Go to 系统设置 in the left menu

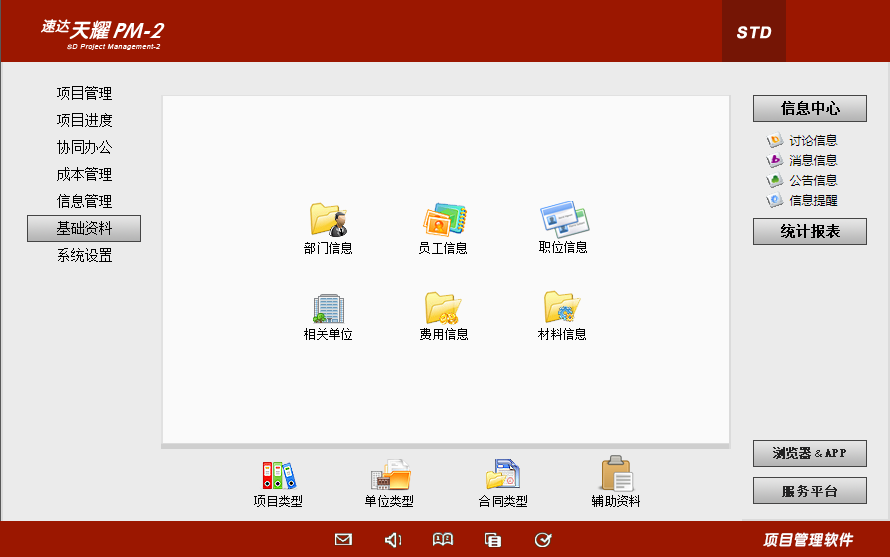[x=84, y=255]
